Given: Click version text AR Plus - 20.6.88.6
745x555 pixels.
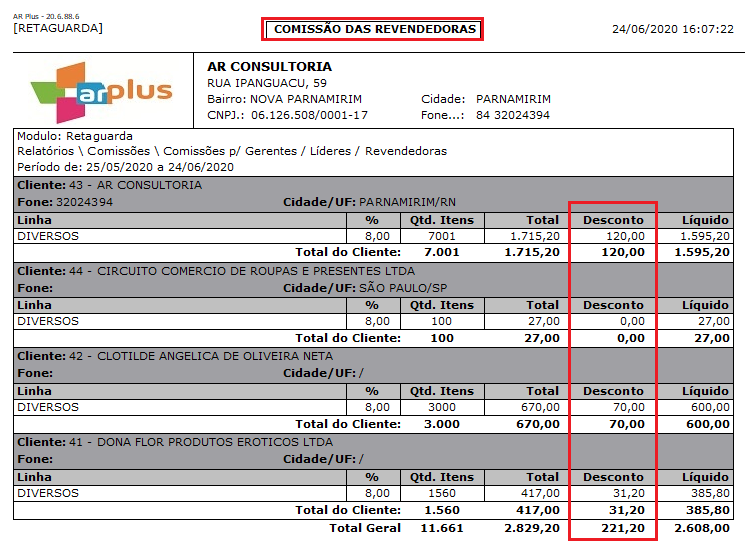Looking at the screenshot, I should pos(46,17).
